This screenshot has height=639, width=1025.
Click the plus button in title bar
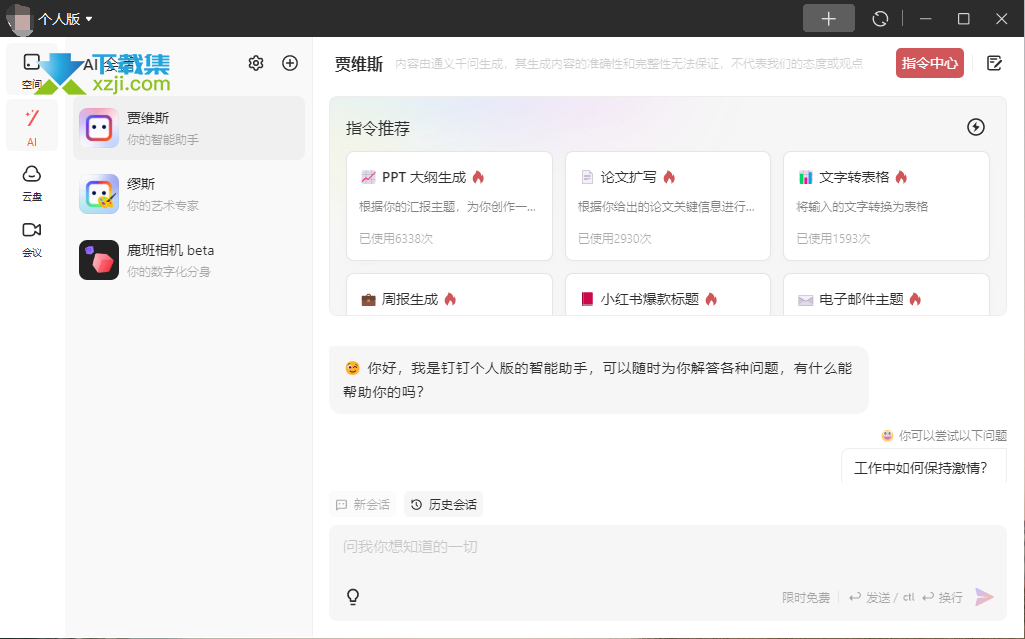coord(829,18)
